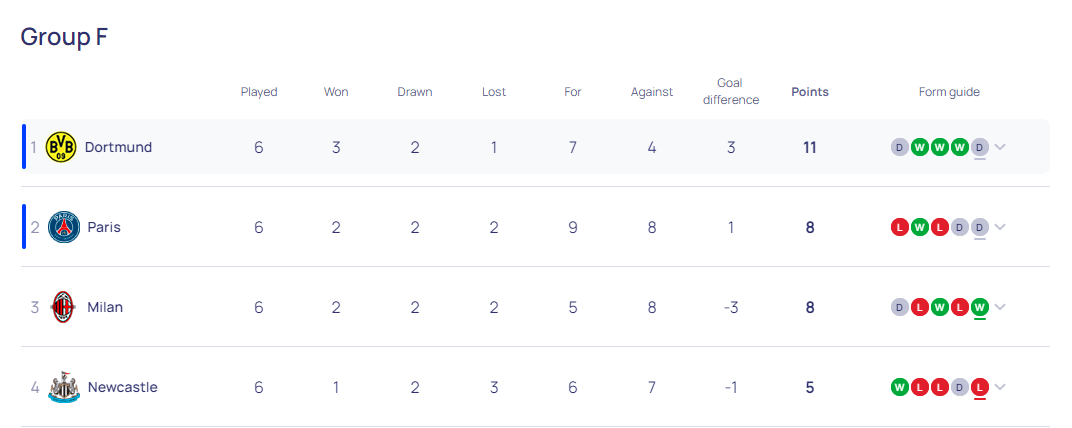
Task: Select Dortmund's latest underlined draw form badge
Action: click(x=980, y=147)
